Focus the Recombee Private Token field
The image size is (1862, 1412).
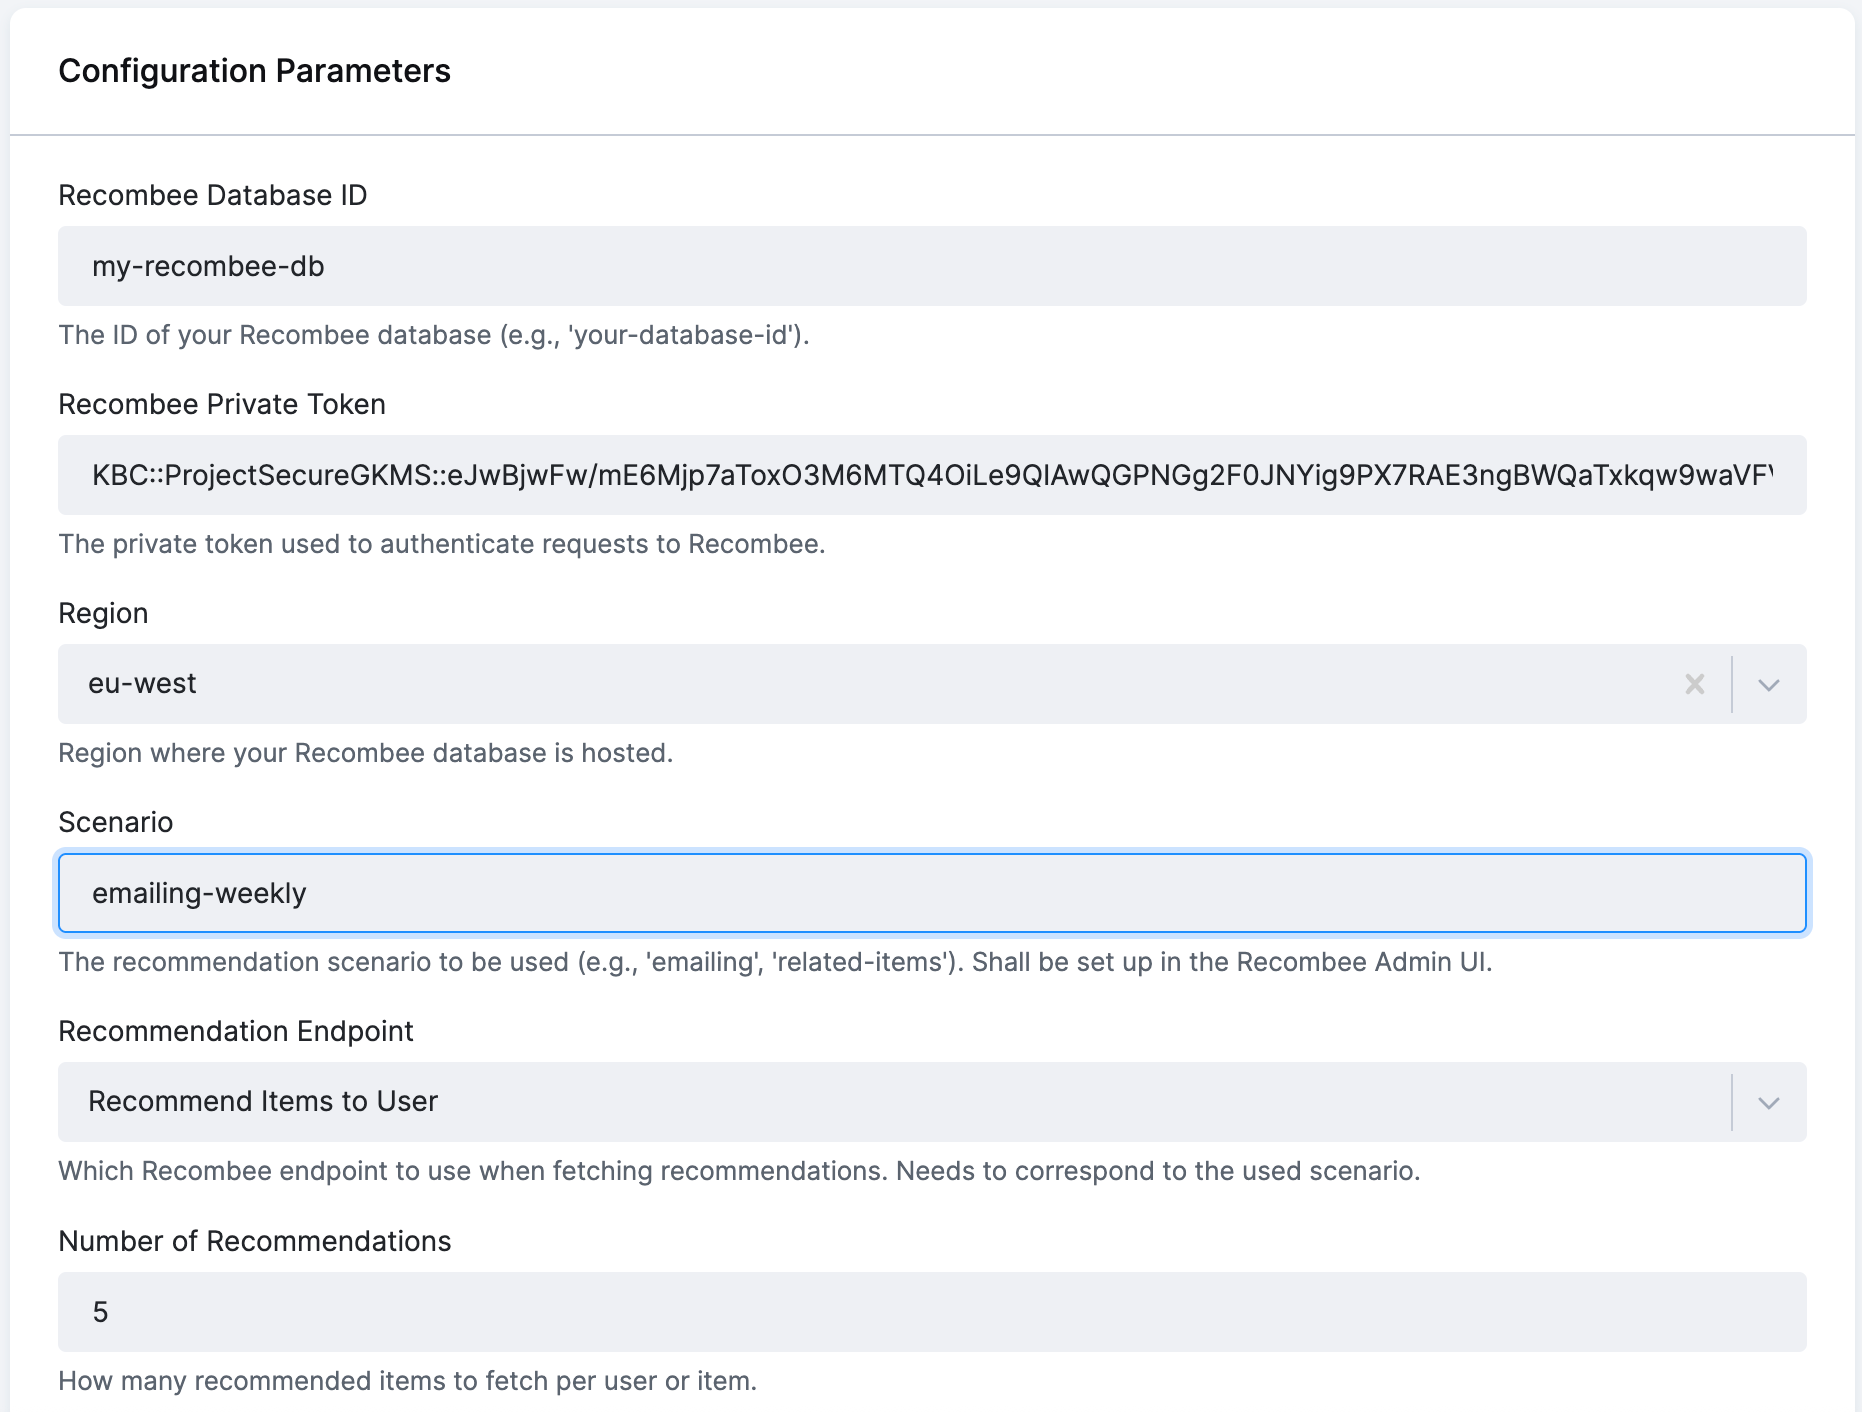pos(932,475)
